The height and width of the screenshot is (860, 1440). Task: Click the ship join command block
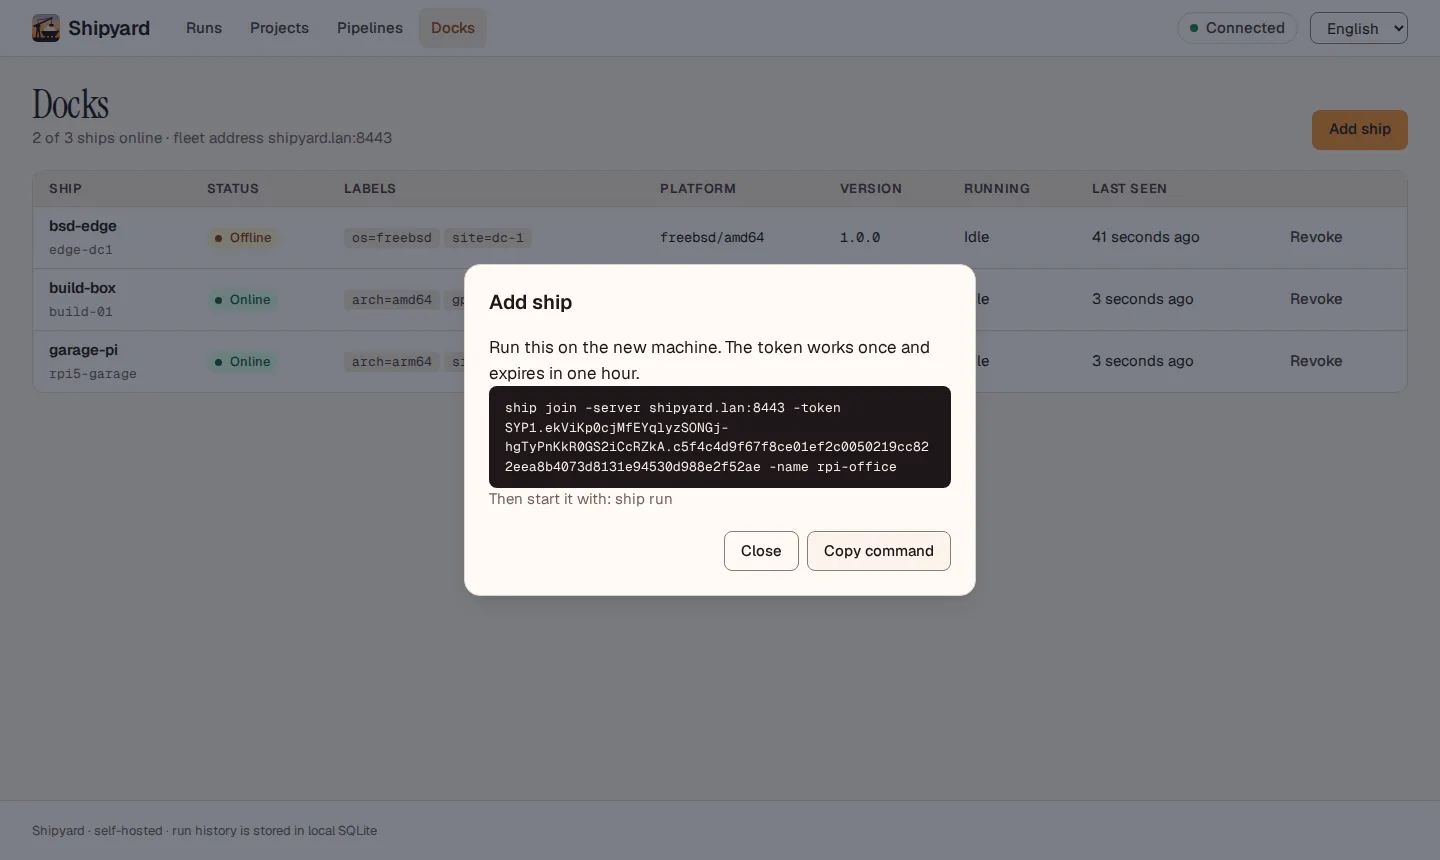(720, 437)
